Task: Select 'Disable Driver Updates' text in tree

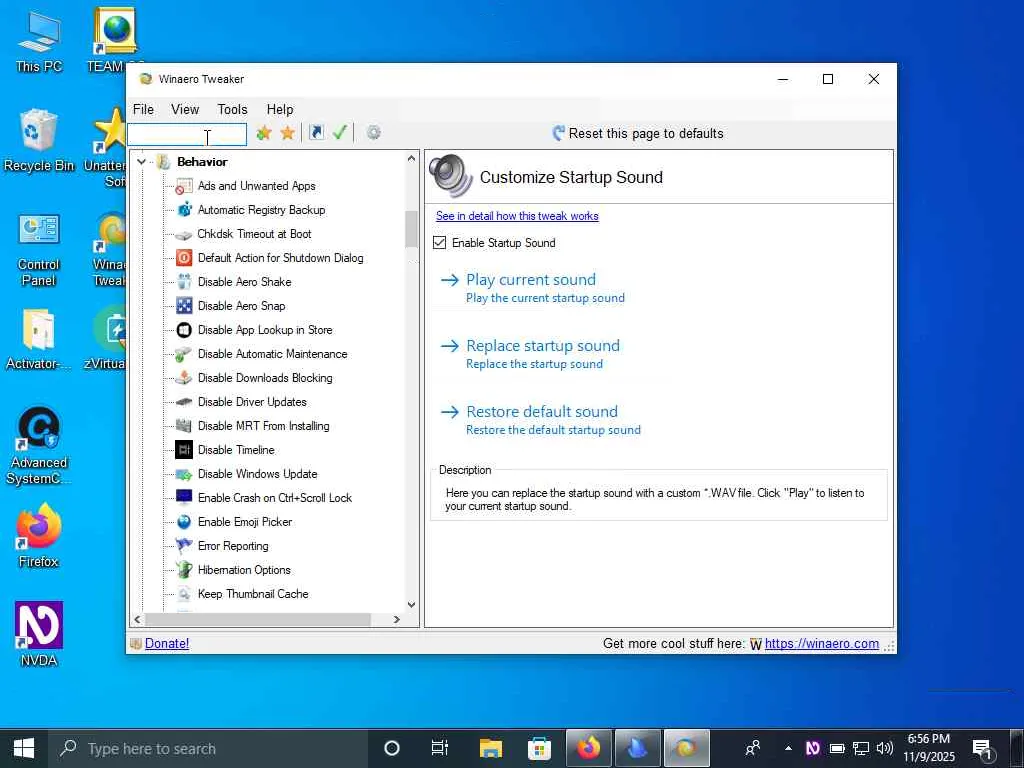Action: pyautogui.click(x=252, y=402)
